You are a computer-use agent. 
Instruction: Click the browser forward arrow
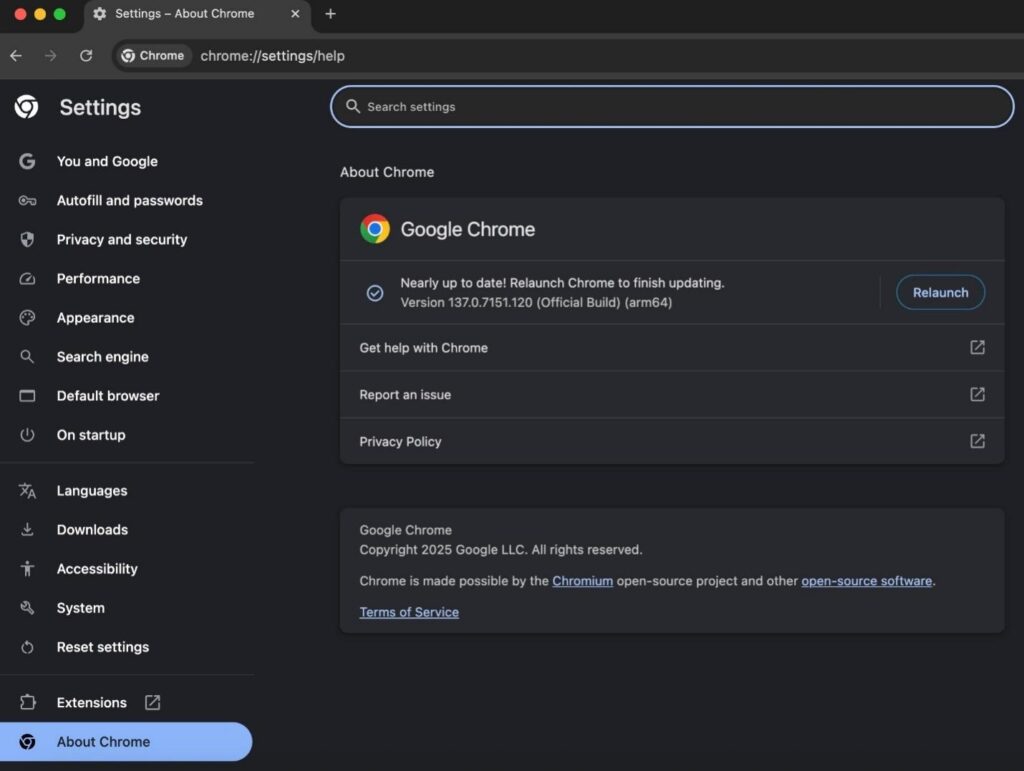(50, 56)
